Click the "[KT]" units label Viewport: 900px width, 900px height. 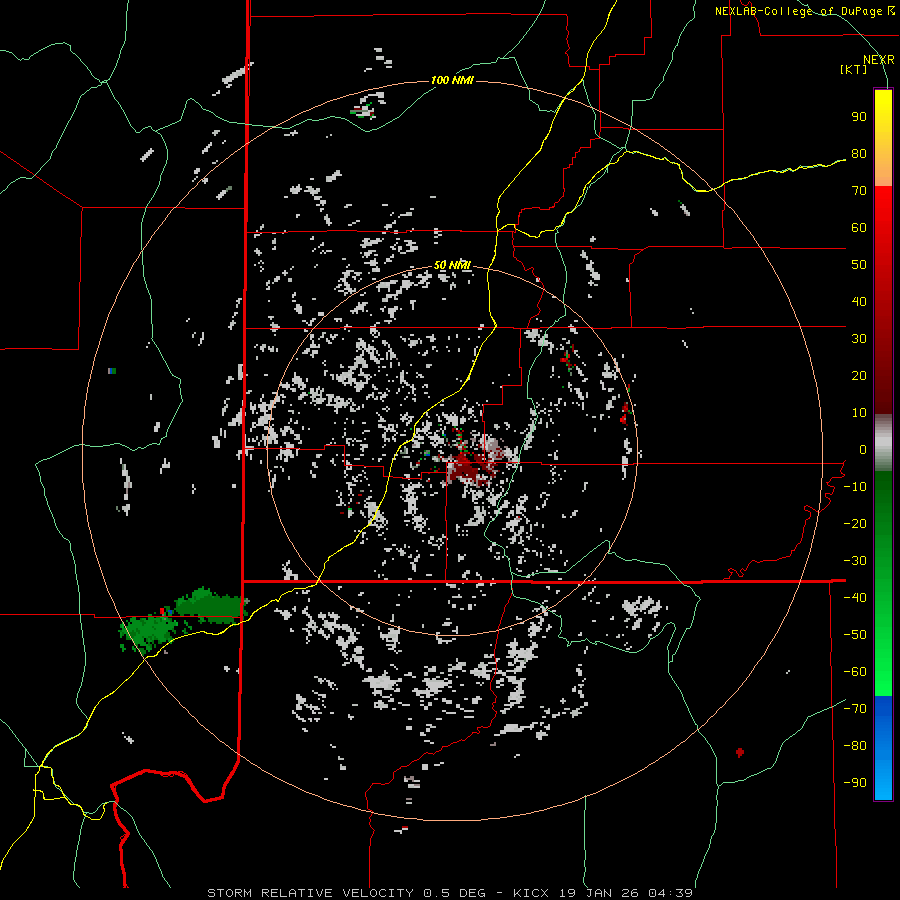[x=854, y=69]
